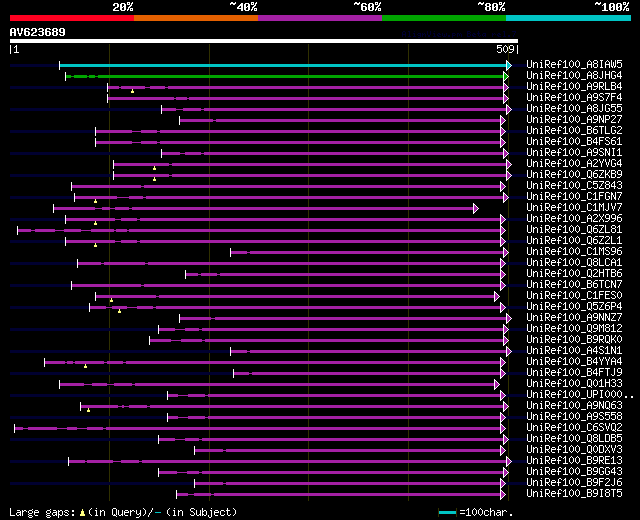Select the UniRef100_C1FES0 label
Screen dimensions: 640x520
(x=574, y=296)
